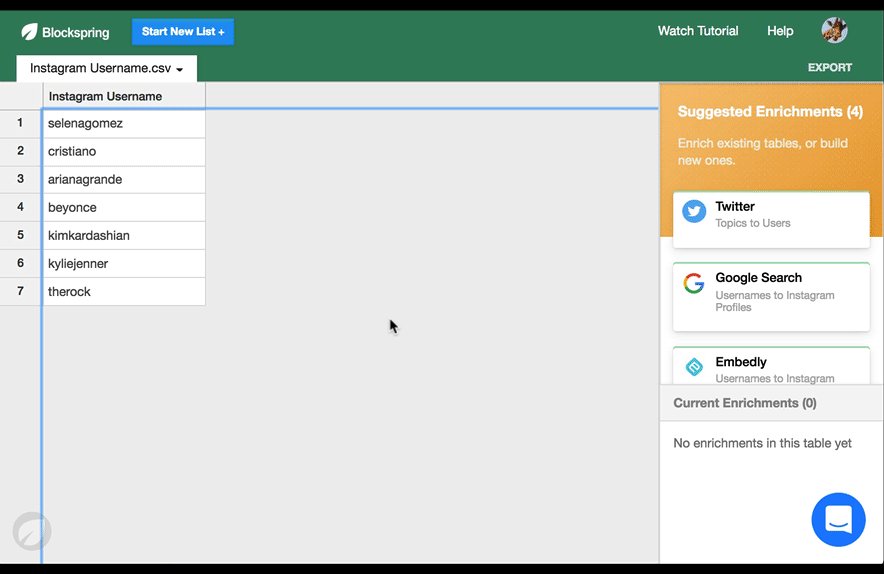Click the Embedly diamond icon
The width and height of the screenshot is (884, 574).
click(694, 367)
